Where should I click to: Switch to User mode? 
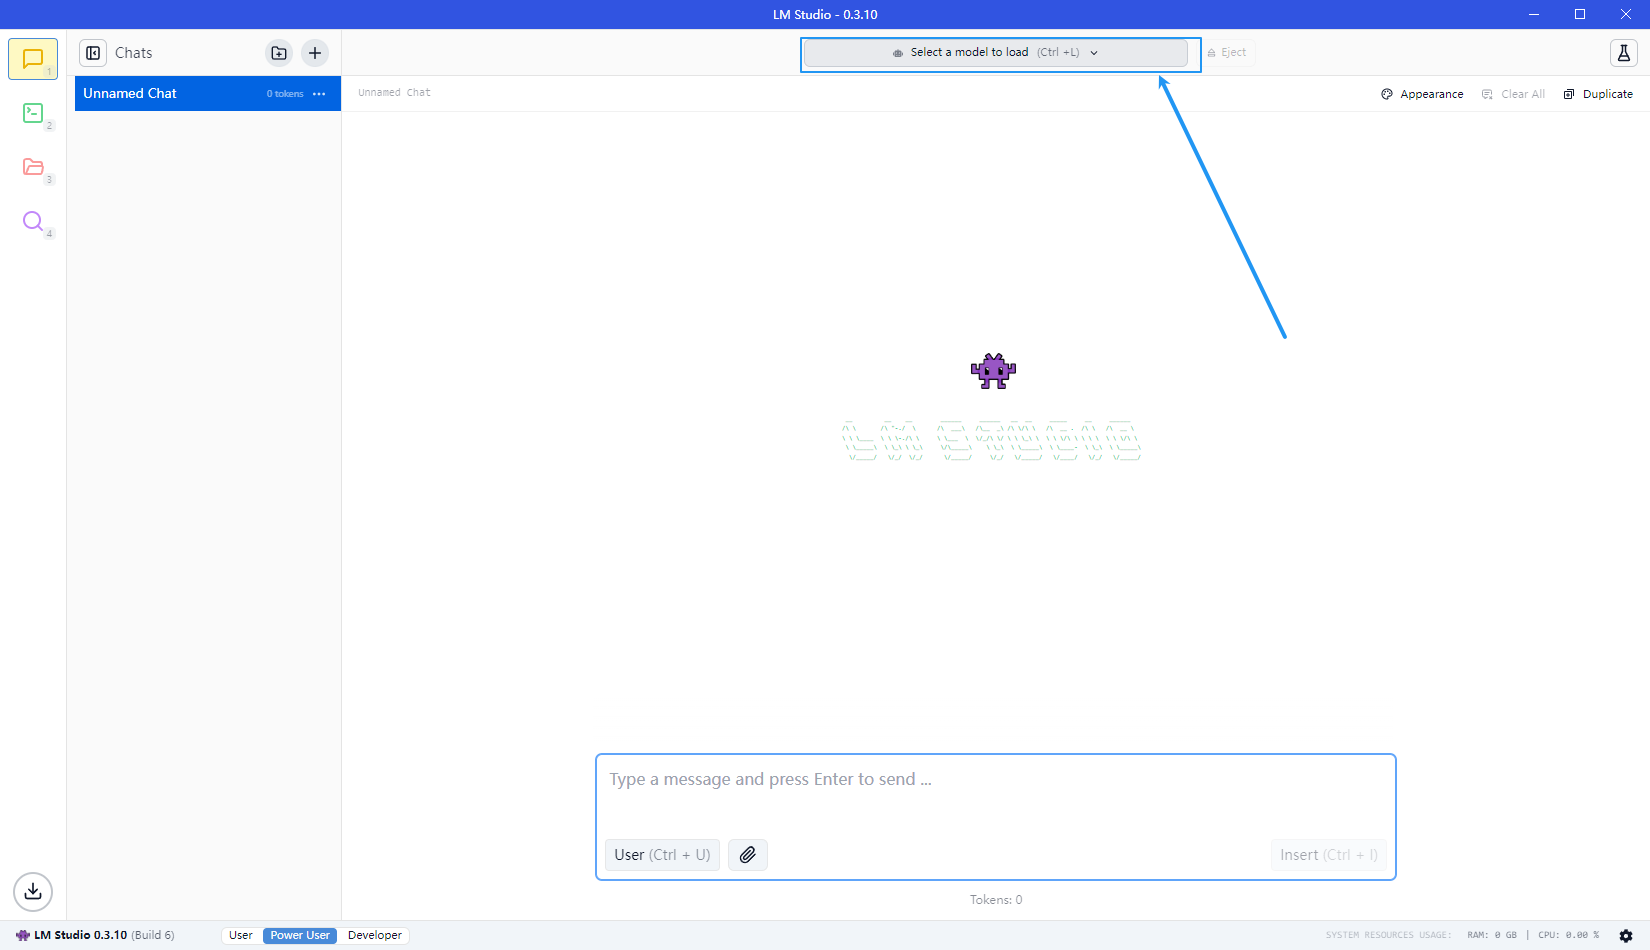(x=241, y=936)
